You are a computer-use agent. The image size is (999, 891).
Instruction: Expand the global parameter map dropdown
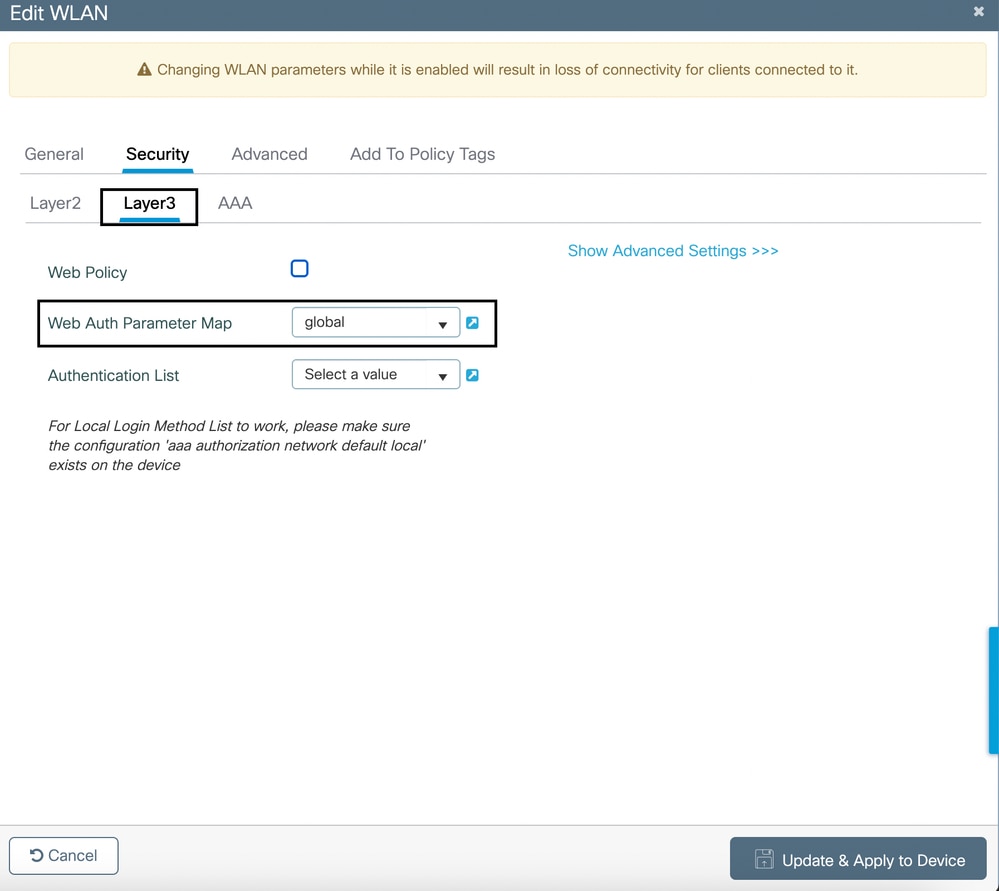pos(375,322)
